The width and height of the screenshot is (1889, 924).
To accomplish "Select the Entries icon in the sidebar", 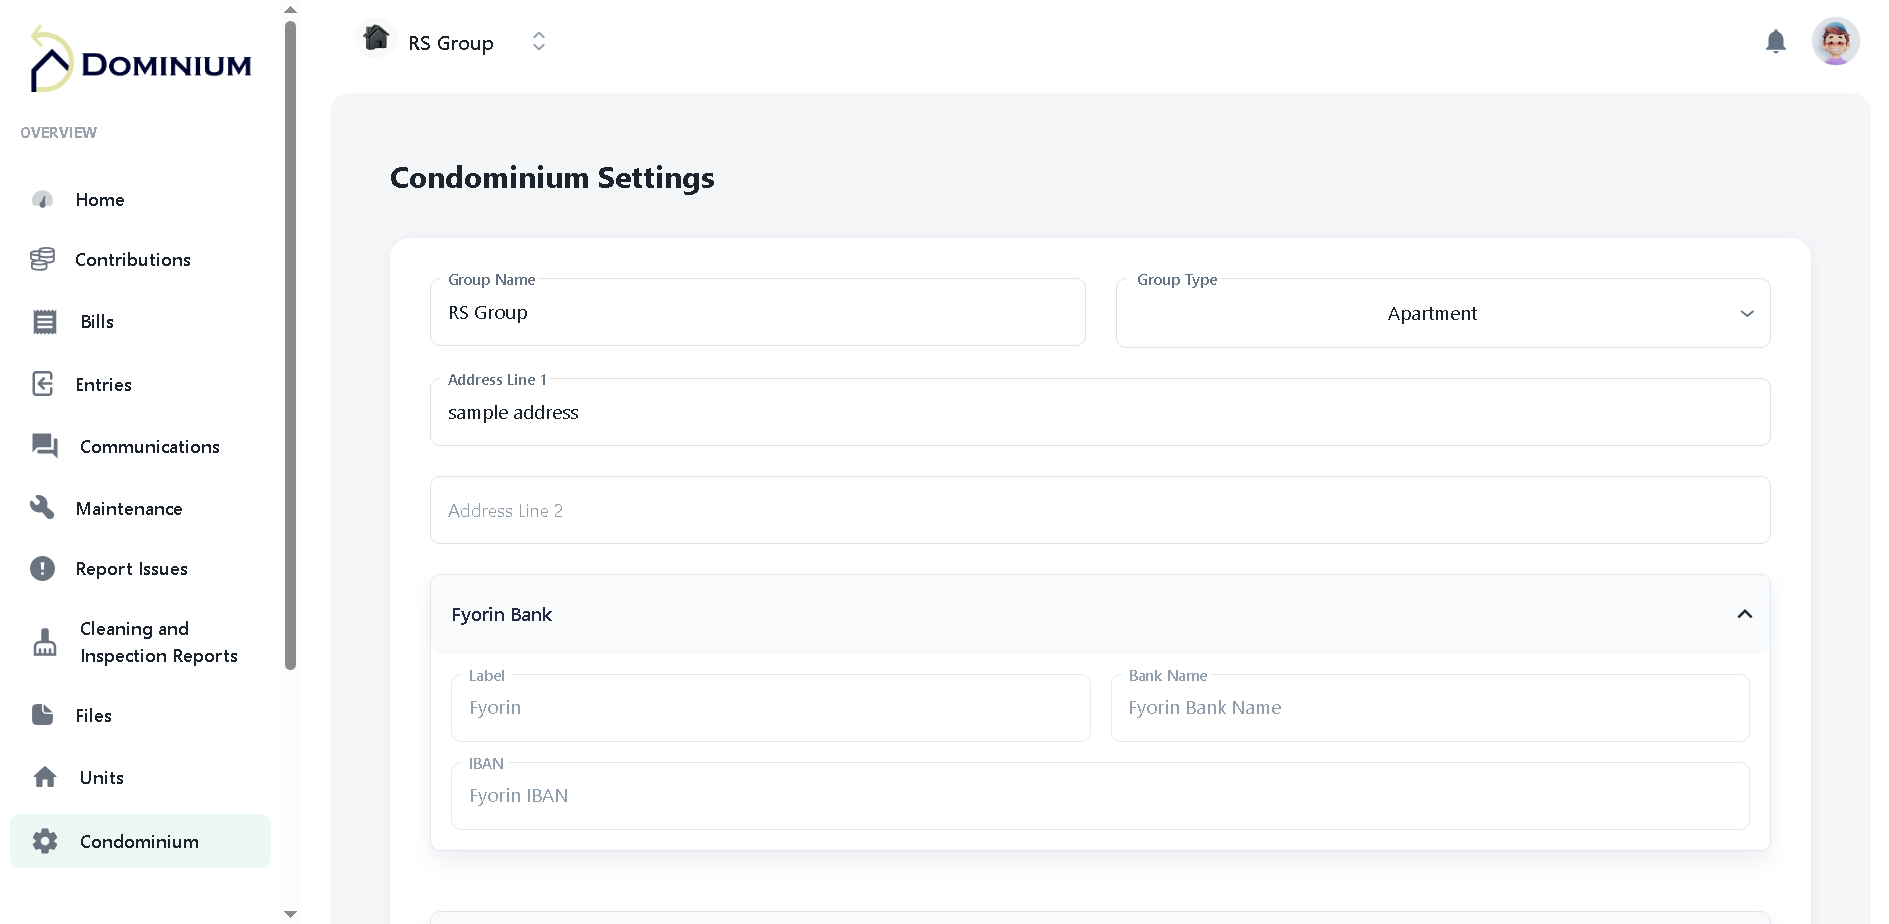I will (43, 384).
